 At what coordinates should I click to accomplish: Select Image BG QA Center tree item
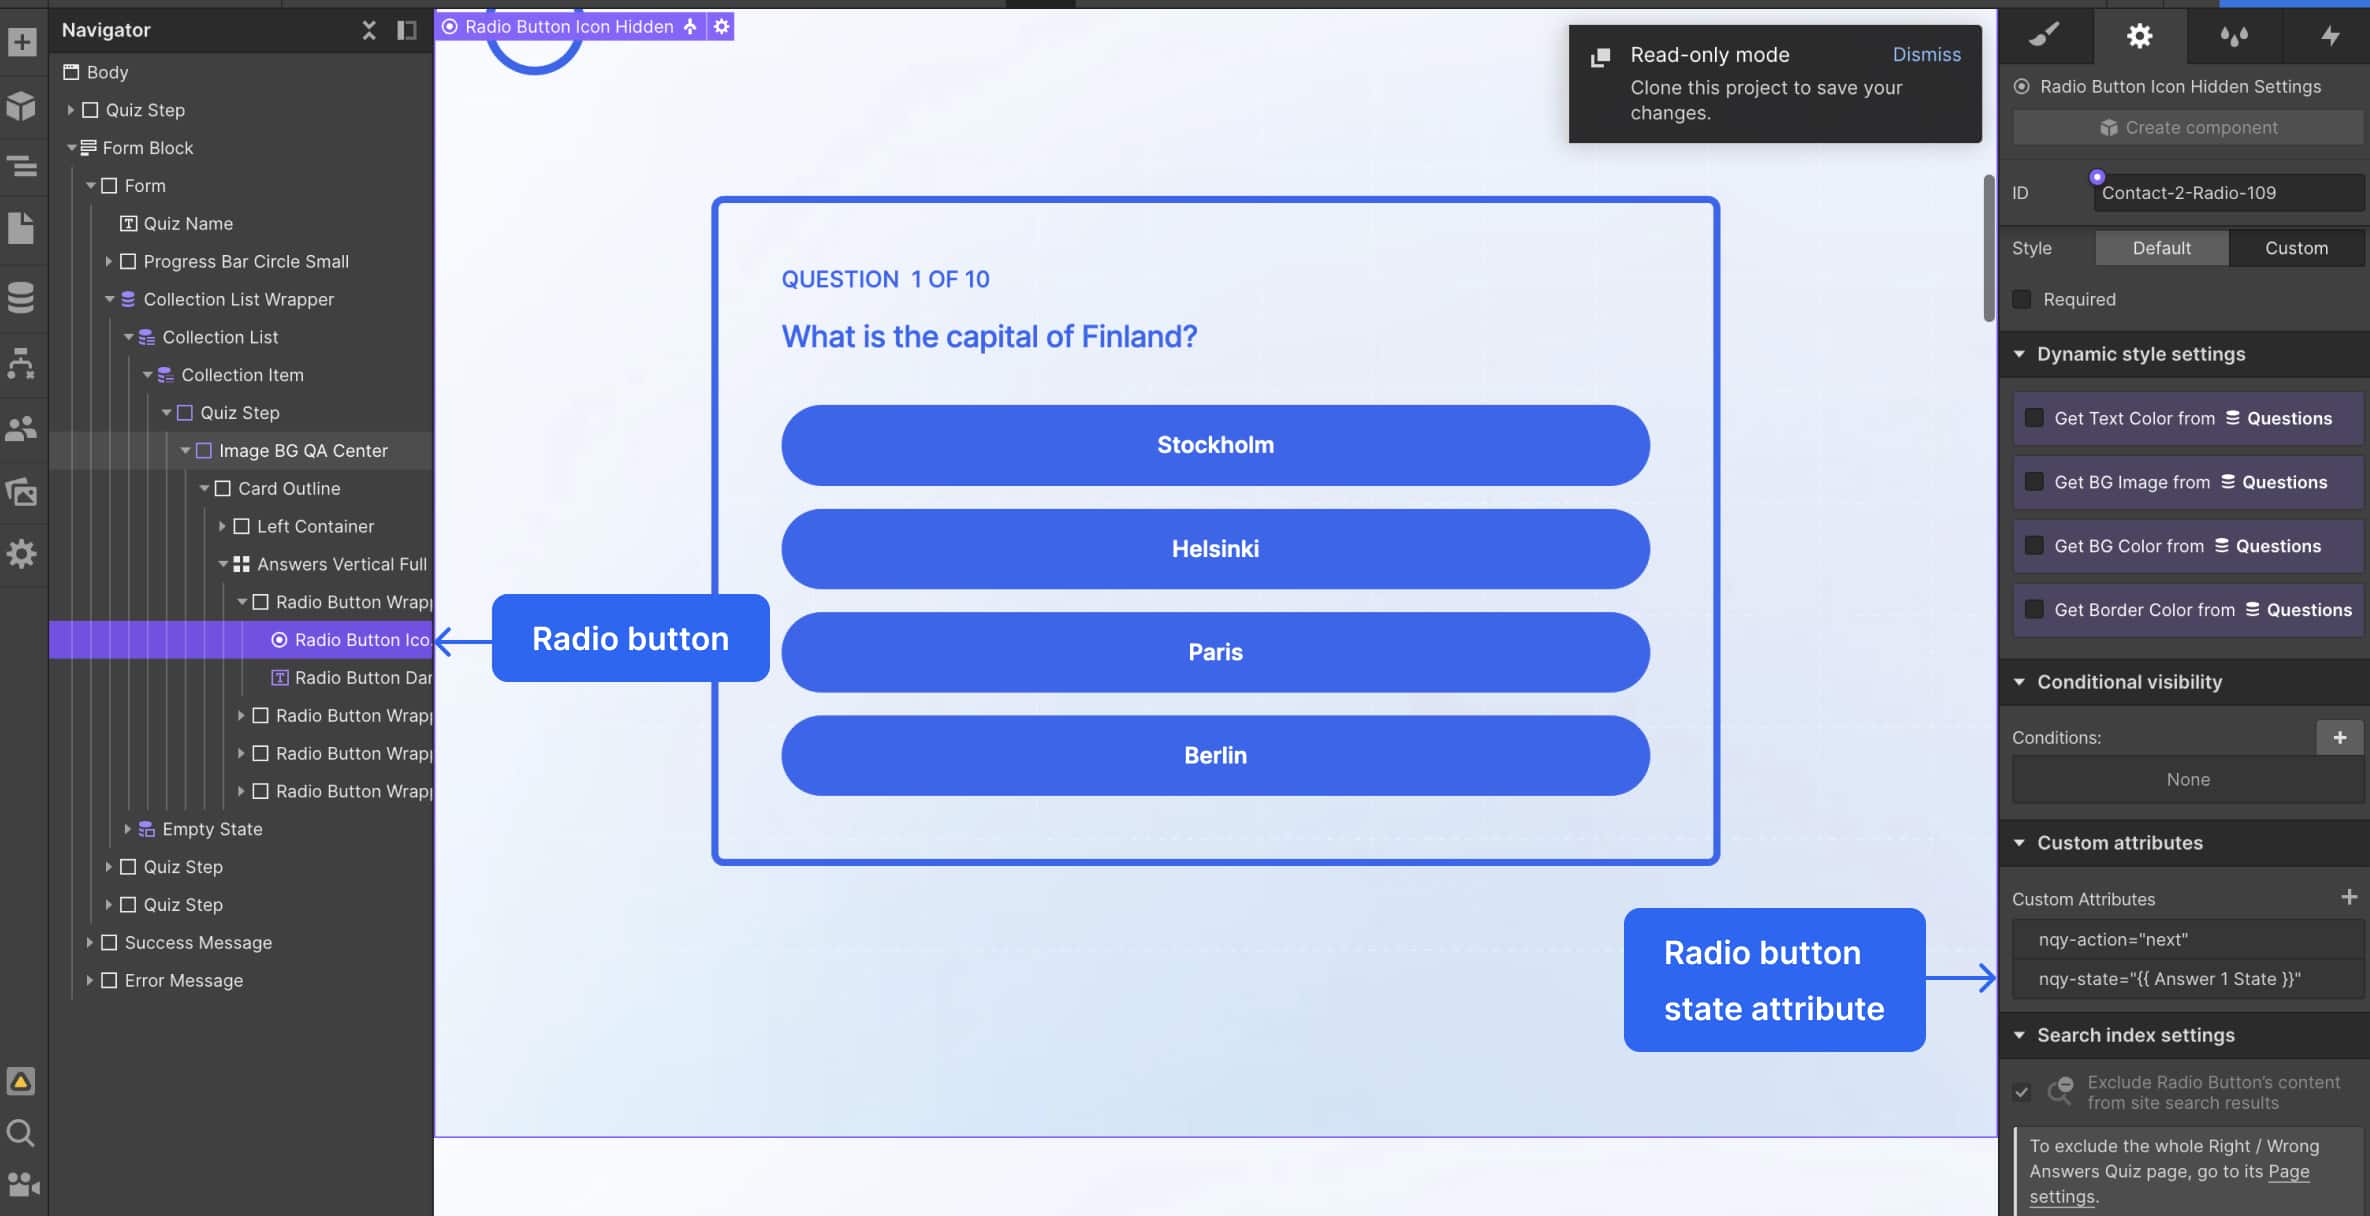[x=303, y=451]
